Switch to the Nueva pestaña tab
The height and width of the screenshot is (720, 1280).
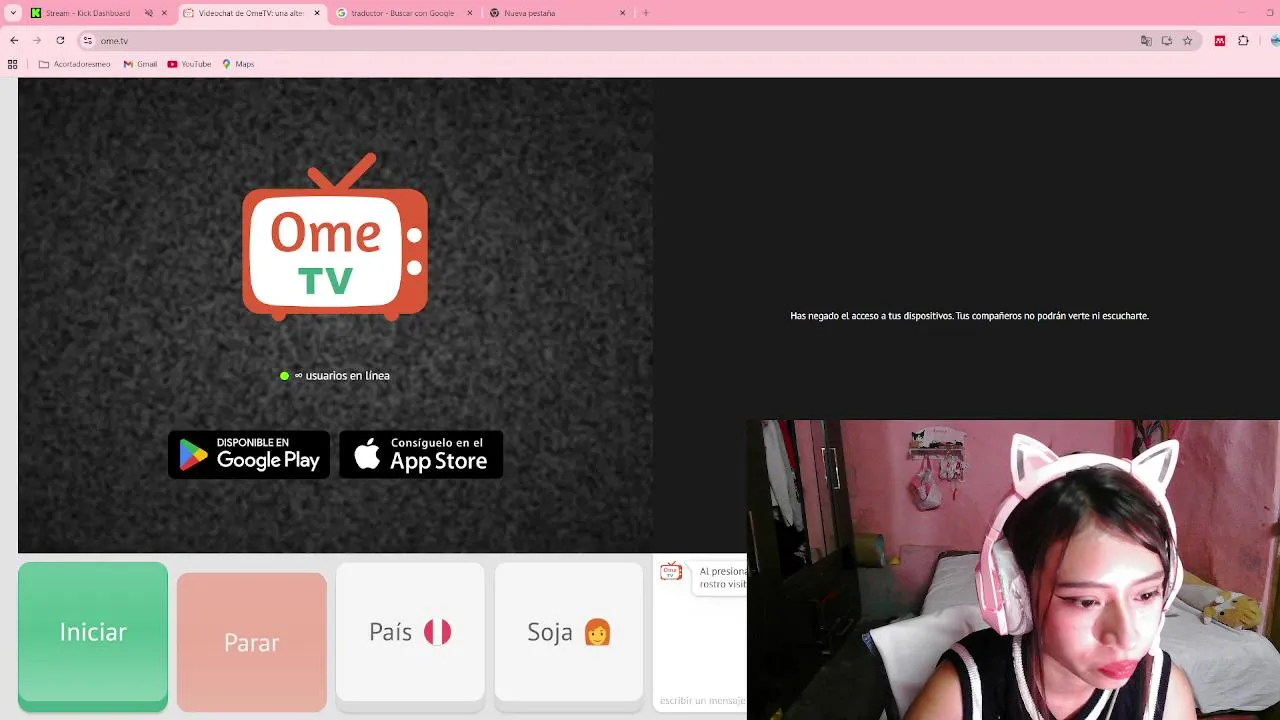pos(529,13)
